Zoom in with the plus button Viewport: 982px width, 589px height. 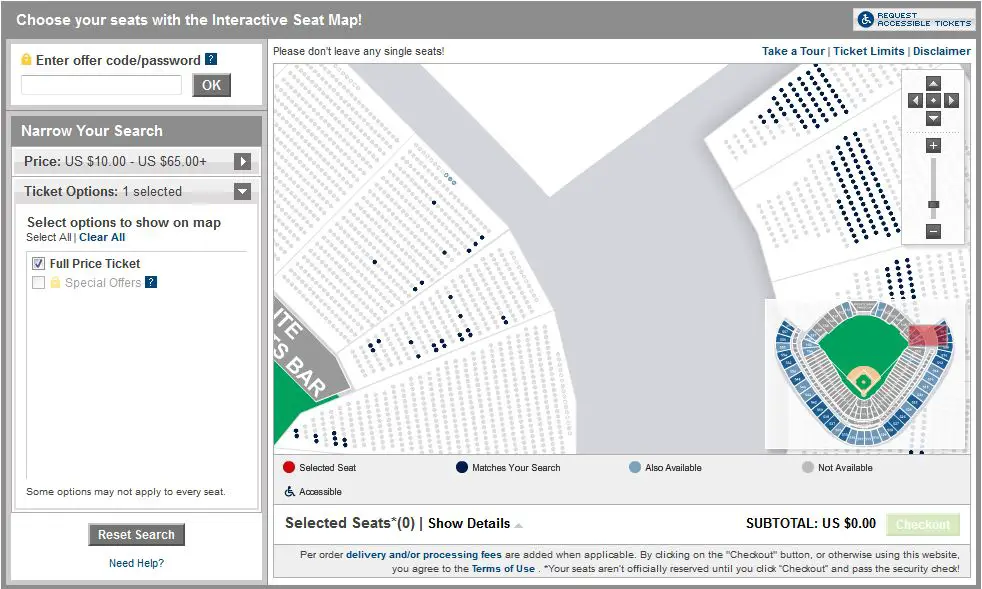933,146
